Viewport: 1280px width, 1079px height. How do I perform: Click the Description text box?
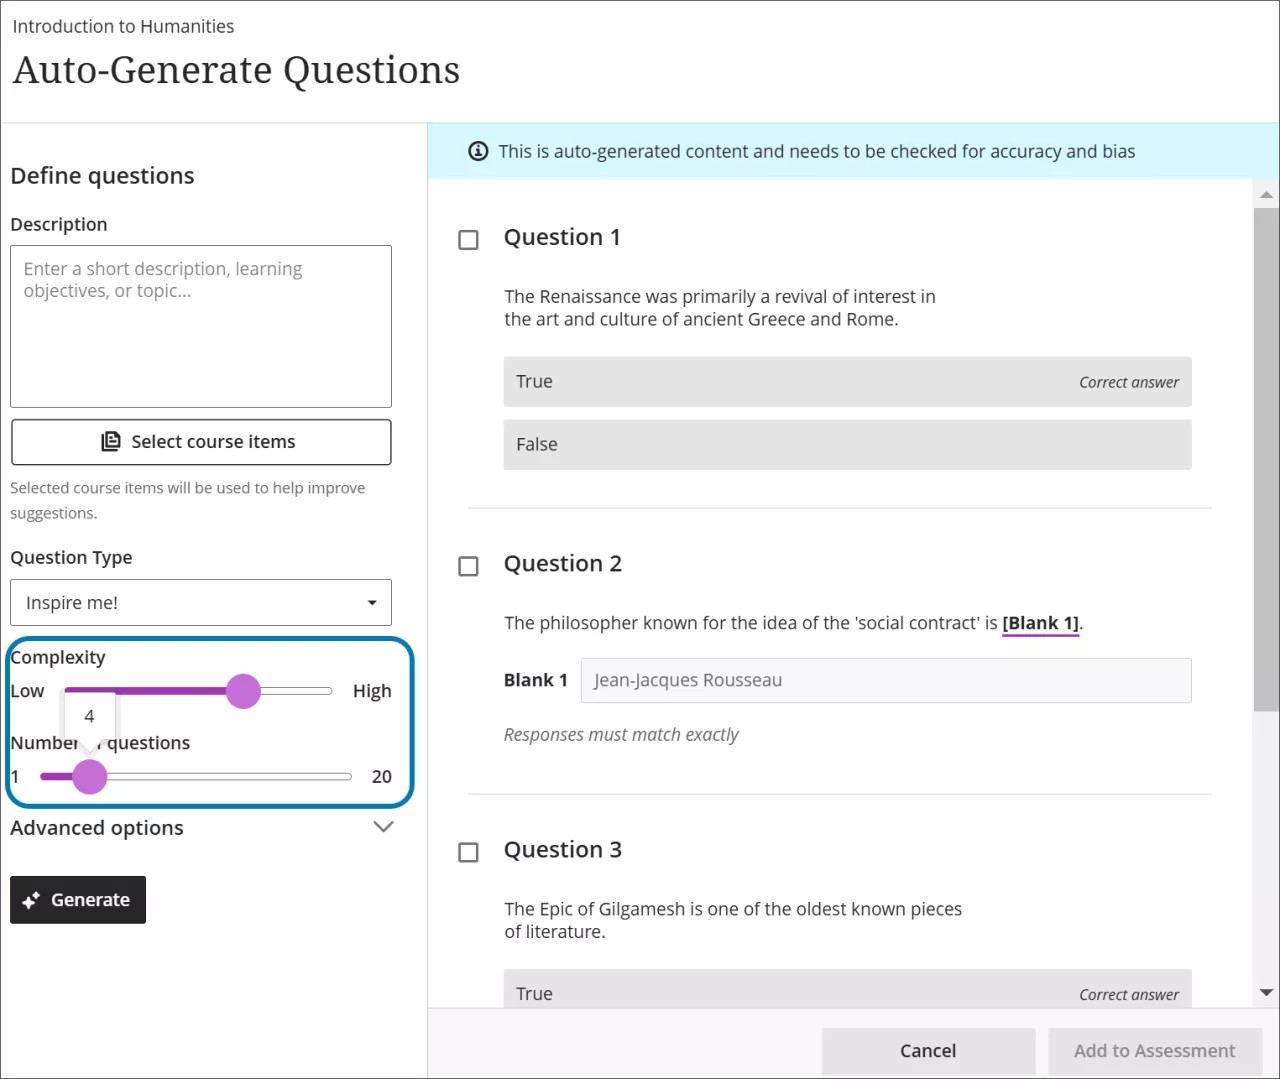coord(200,325)
